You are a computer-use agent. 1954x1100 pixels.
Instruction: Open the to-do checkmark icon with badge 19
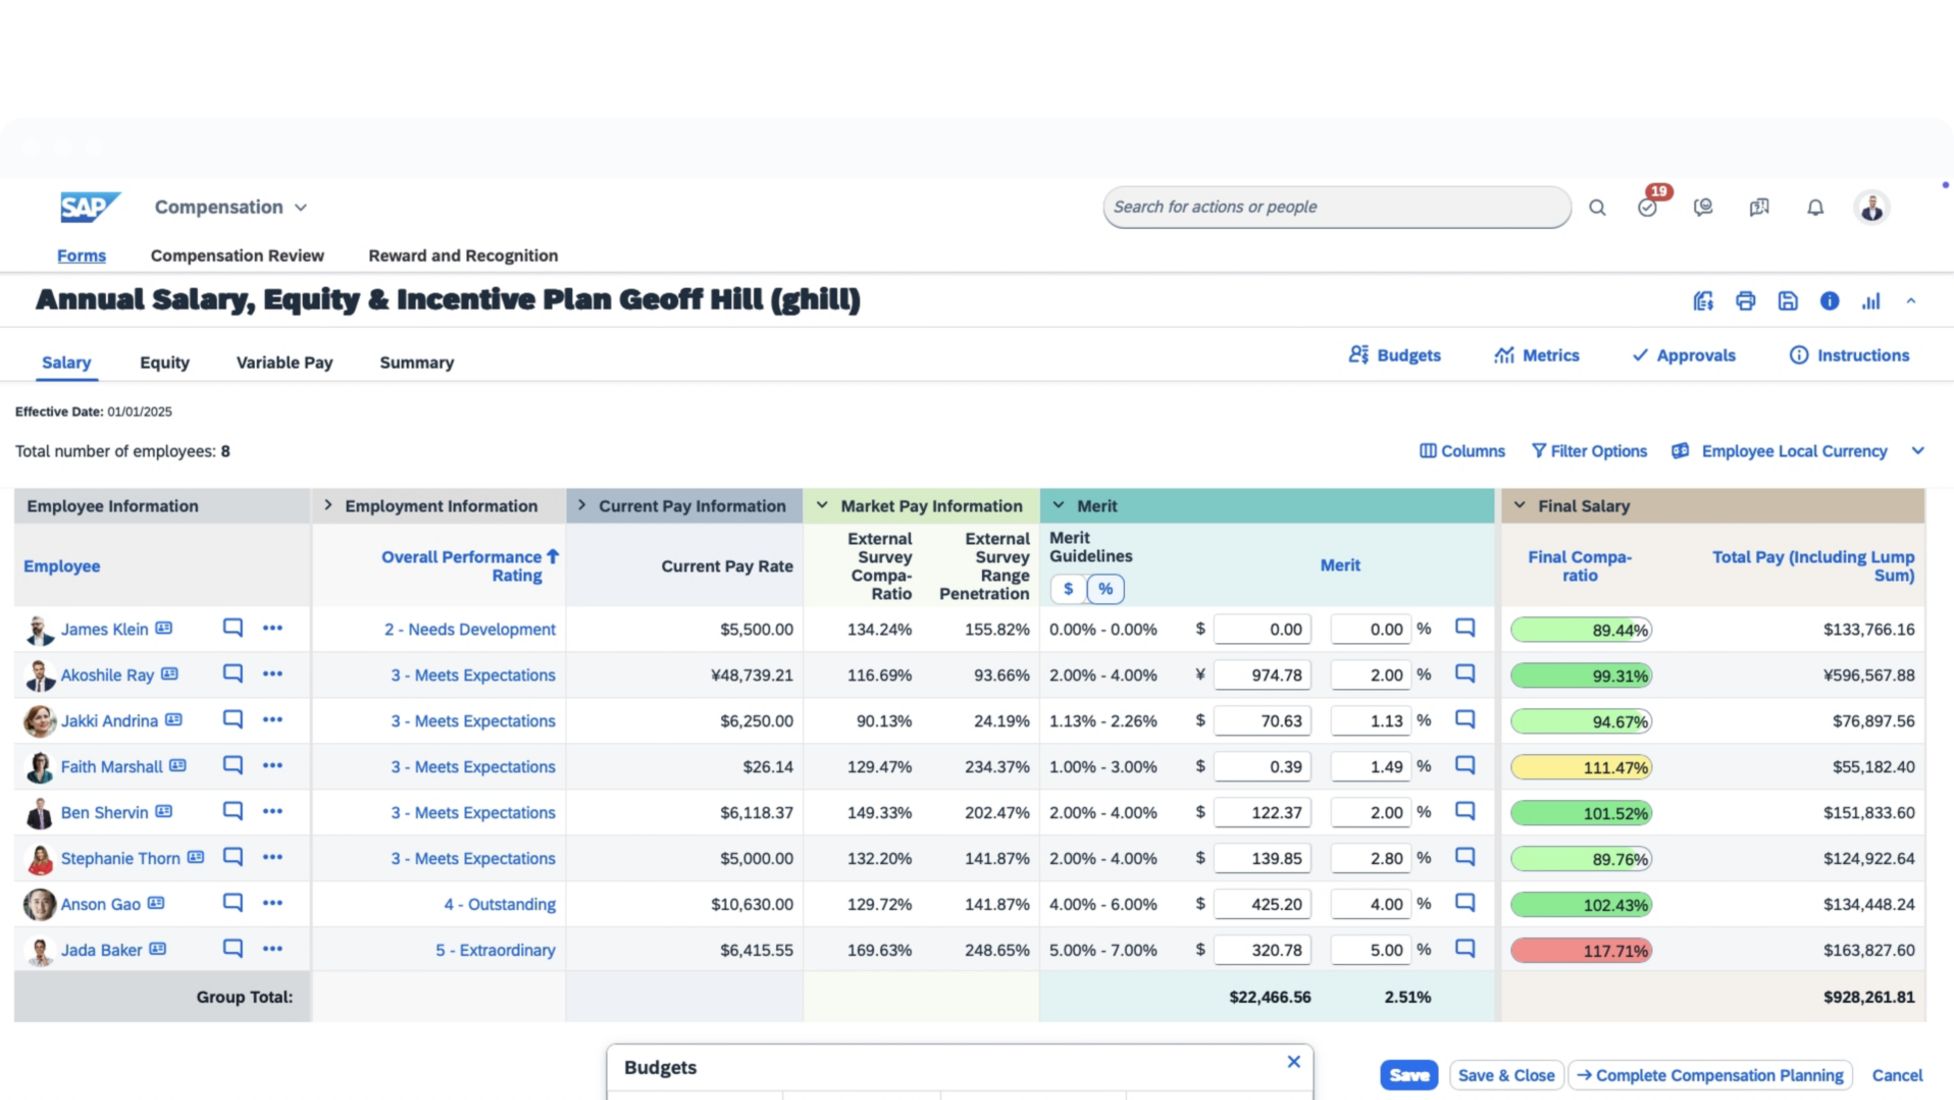1647,207
